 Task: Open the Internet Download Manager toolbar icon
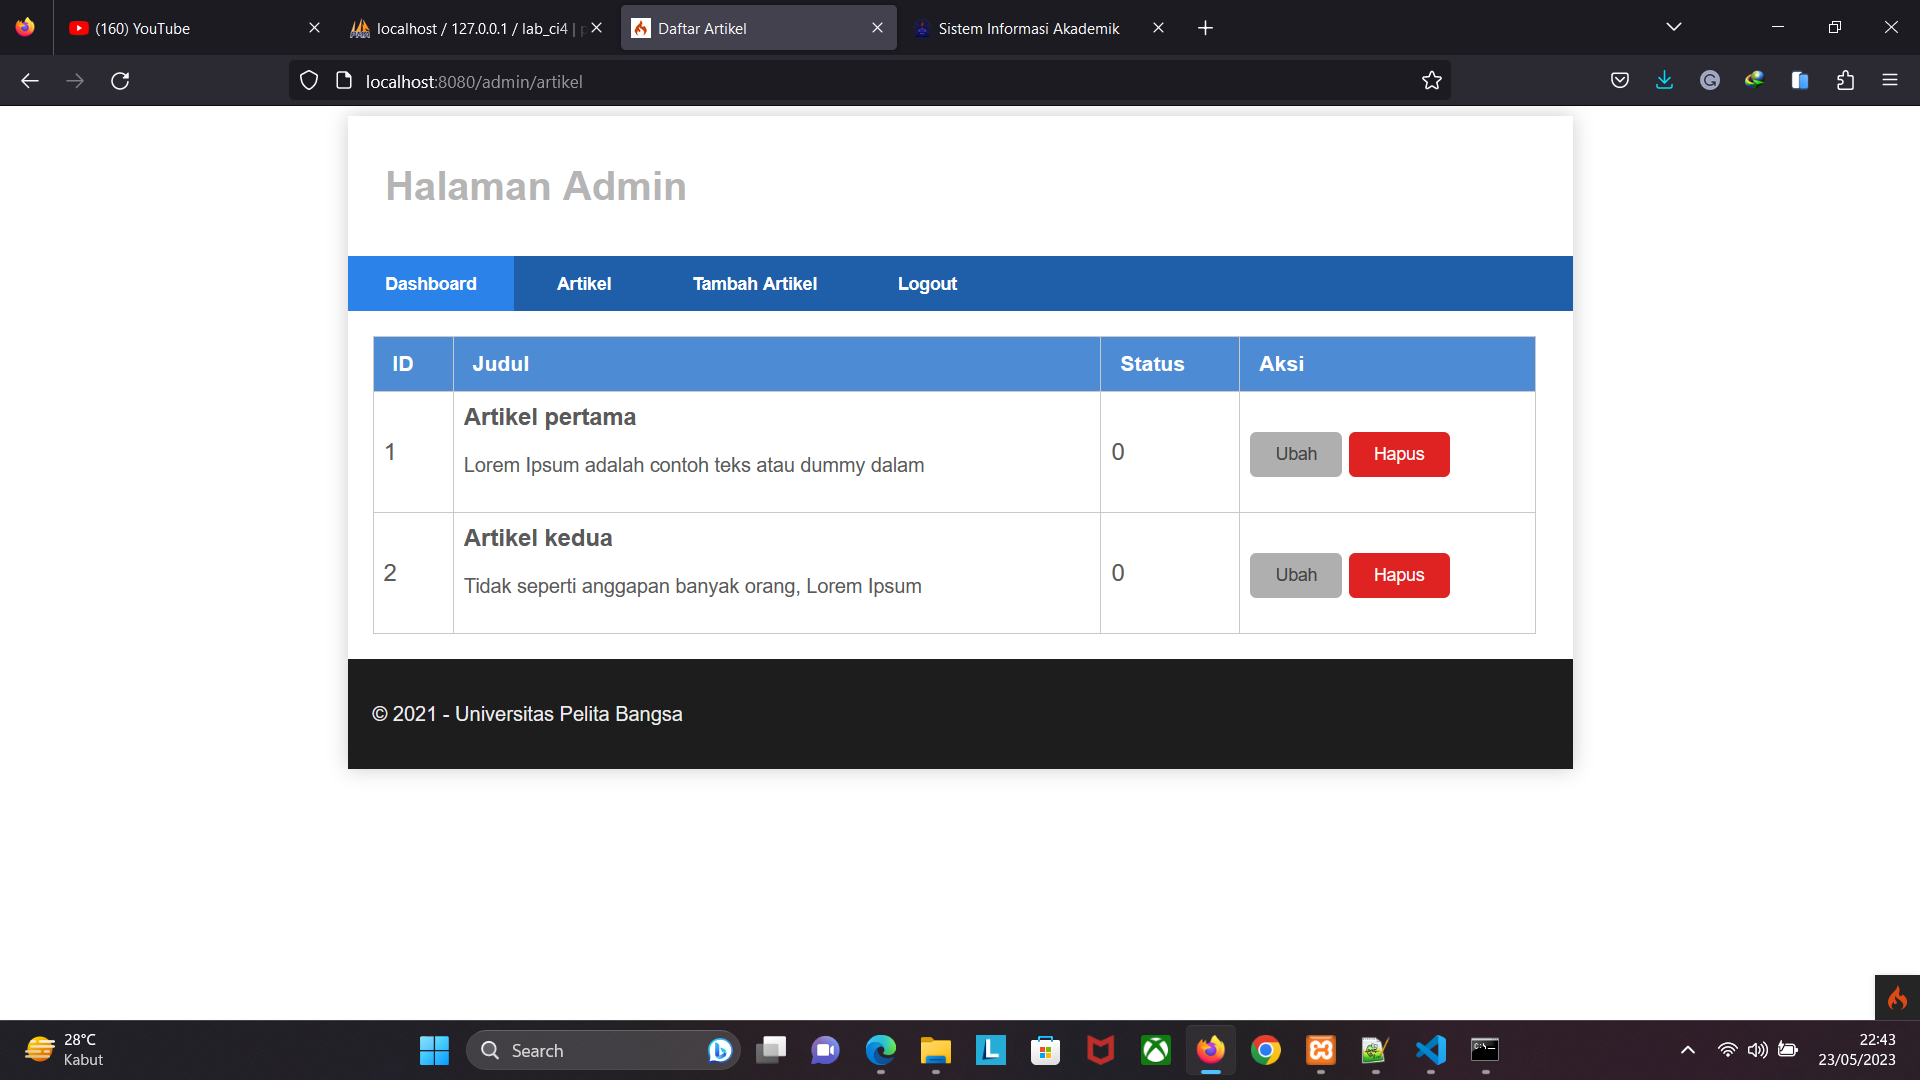(x=1754, y=80)
